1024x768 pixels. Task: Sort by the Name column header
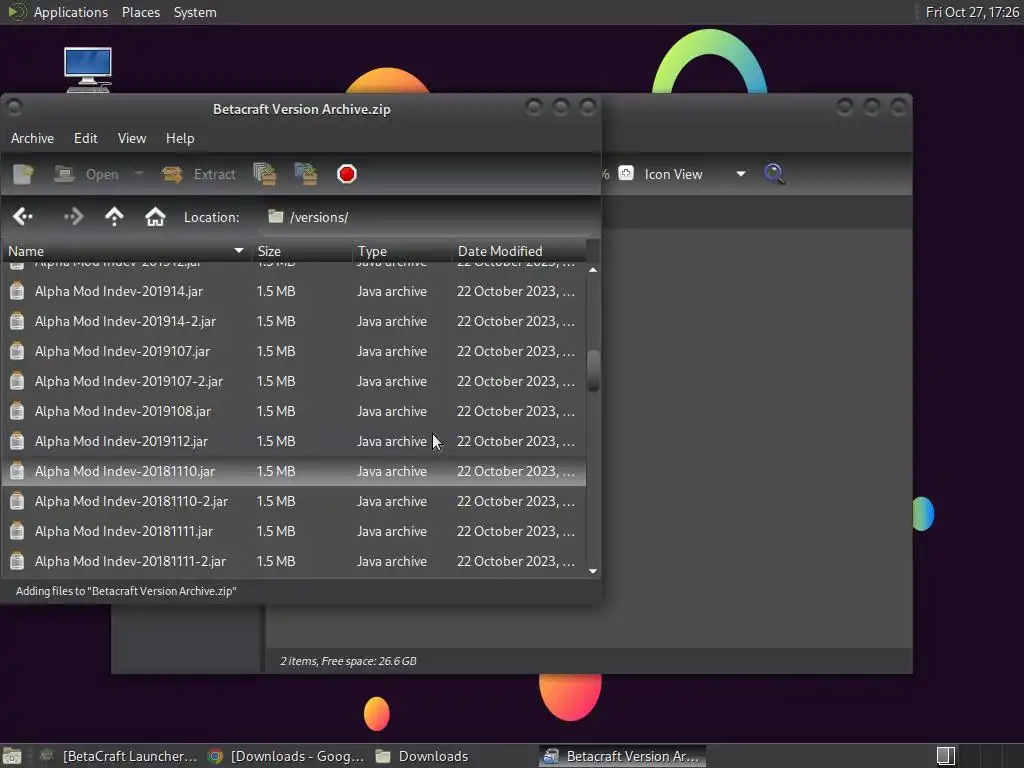(x=125, y=251)
